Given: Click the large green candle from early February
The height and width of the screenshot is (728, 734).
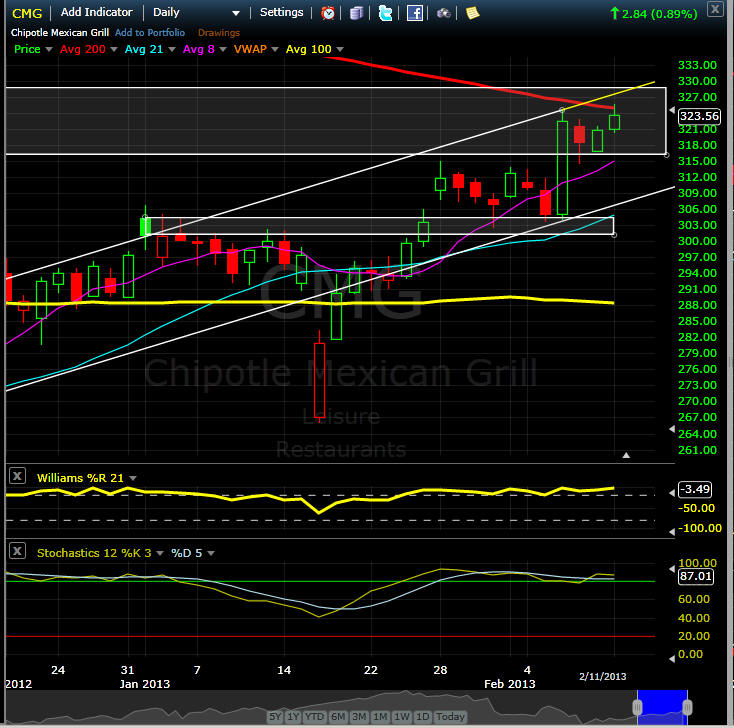Looking at the screenshot, I should [x=562, y=168].
